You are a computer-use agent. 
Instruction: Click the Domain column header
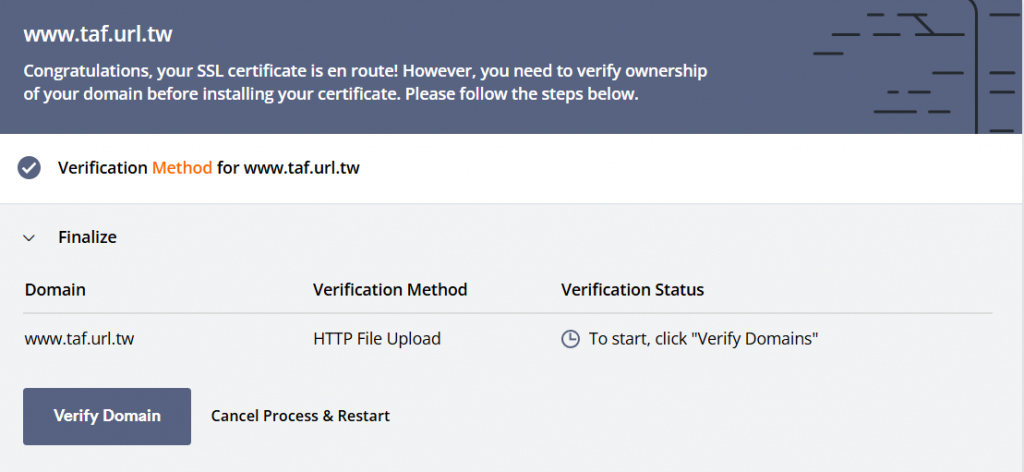(x=55, y=290)
